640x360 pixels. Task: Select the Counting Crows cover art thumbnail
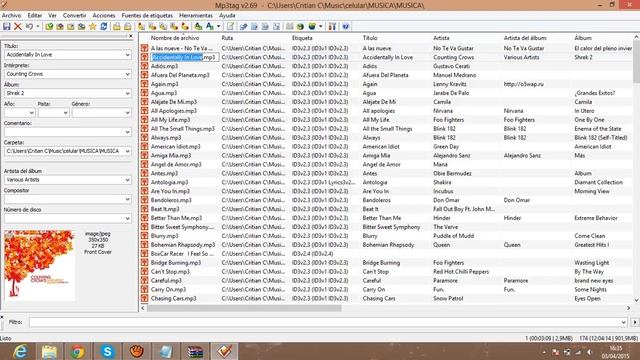coord(40,266)
